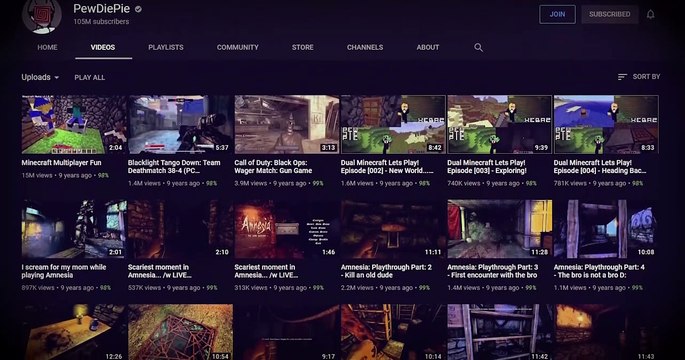Click PLAY ALL
Screen dimensions: 685x360
tap(90, 77)
